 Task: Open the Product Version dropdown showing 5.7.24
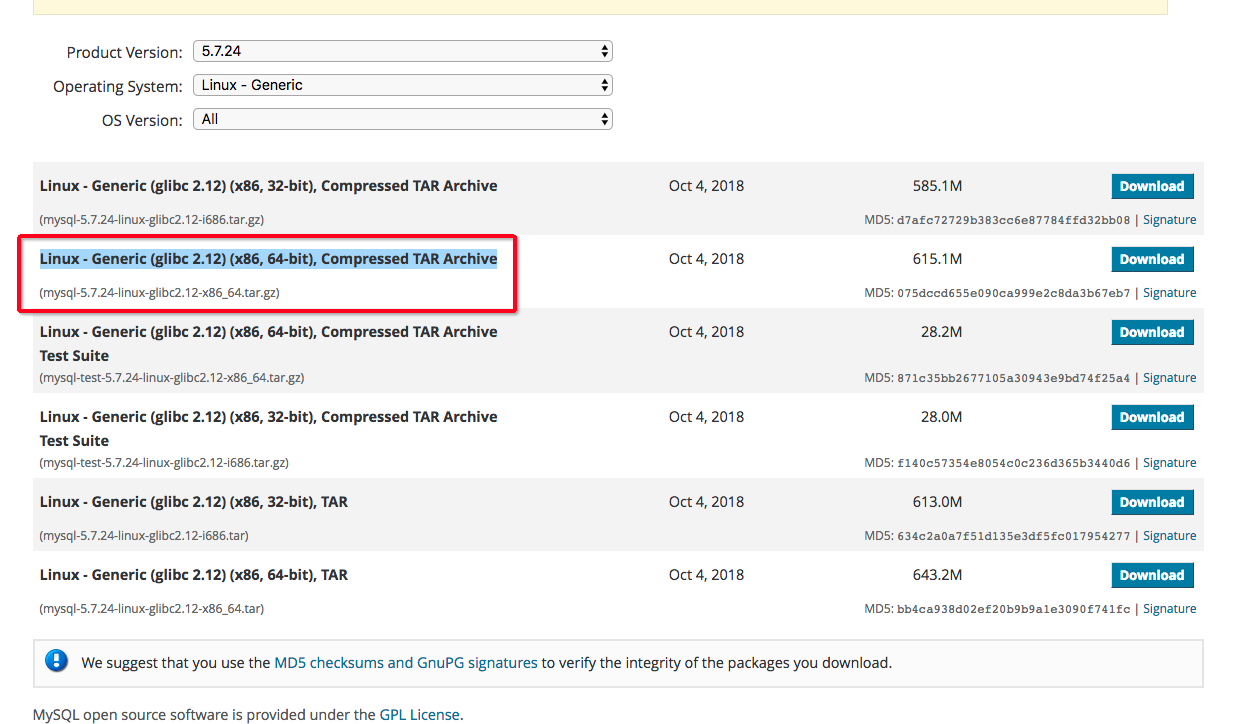tap(402, 51)
